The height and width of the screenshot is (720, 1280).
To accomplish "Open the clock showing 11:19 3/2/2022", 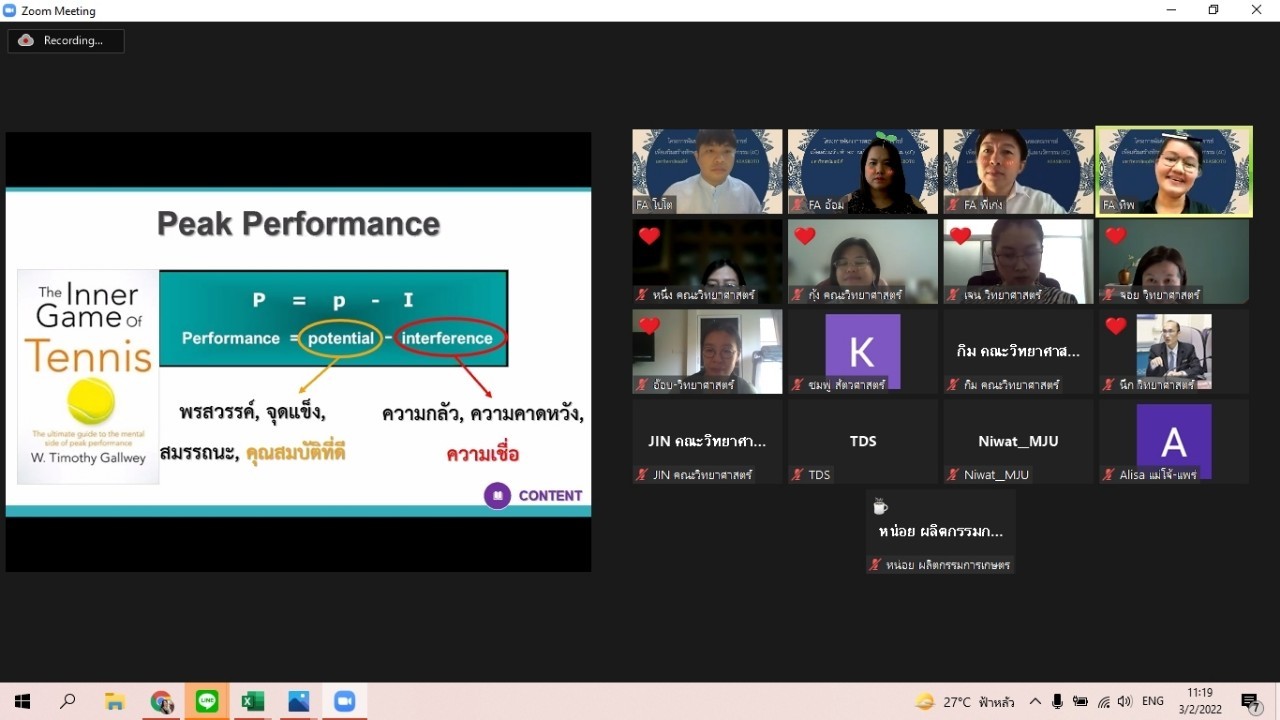I will 1200,701.
